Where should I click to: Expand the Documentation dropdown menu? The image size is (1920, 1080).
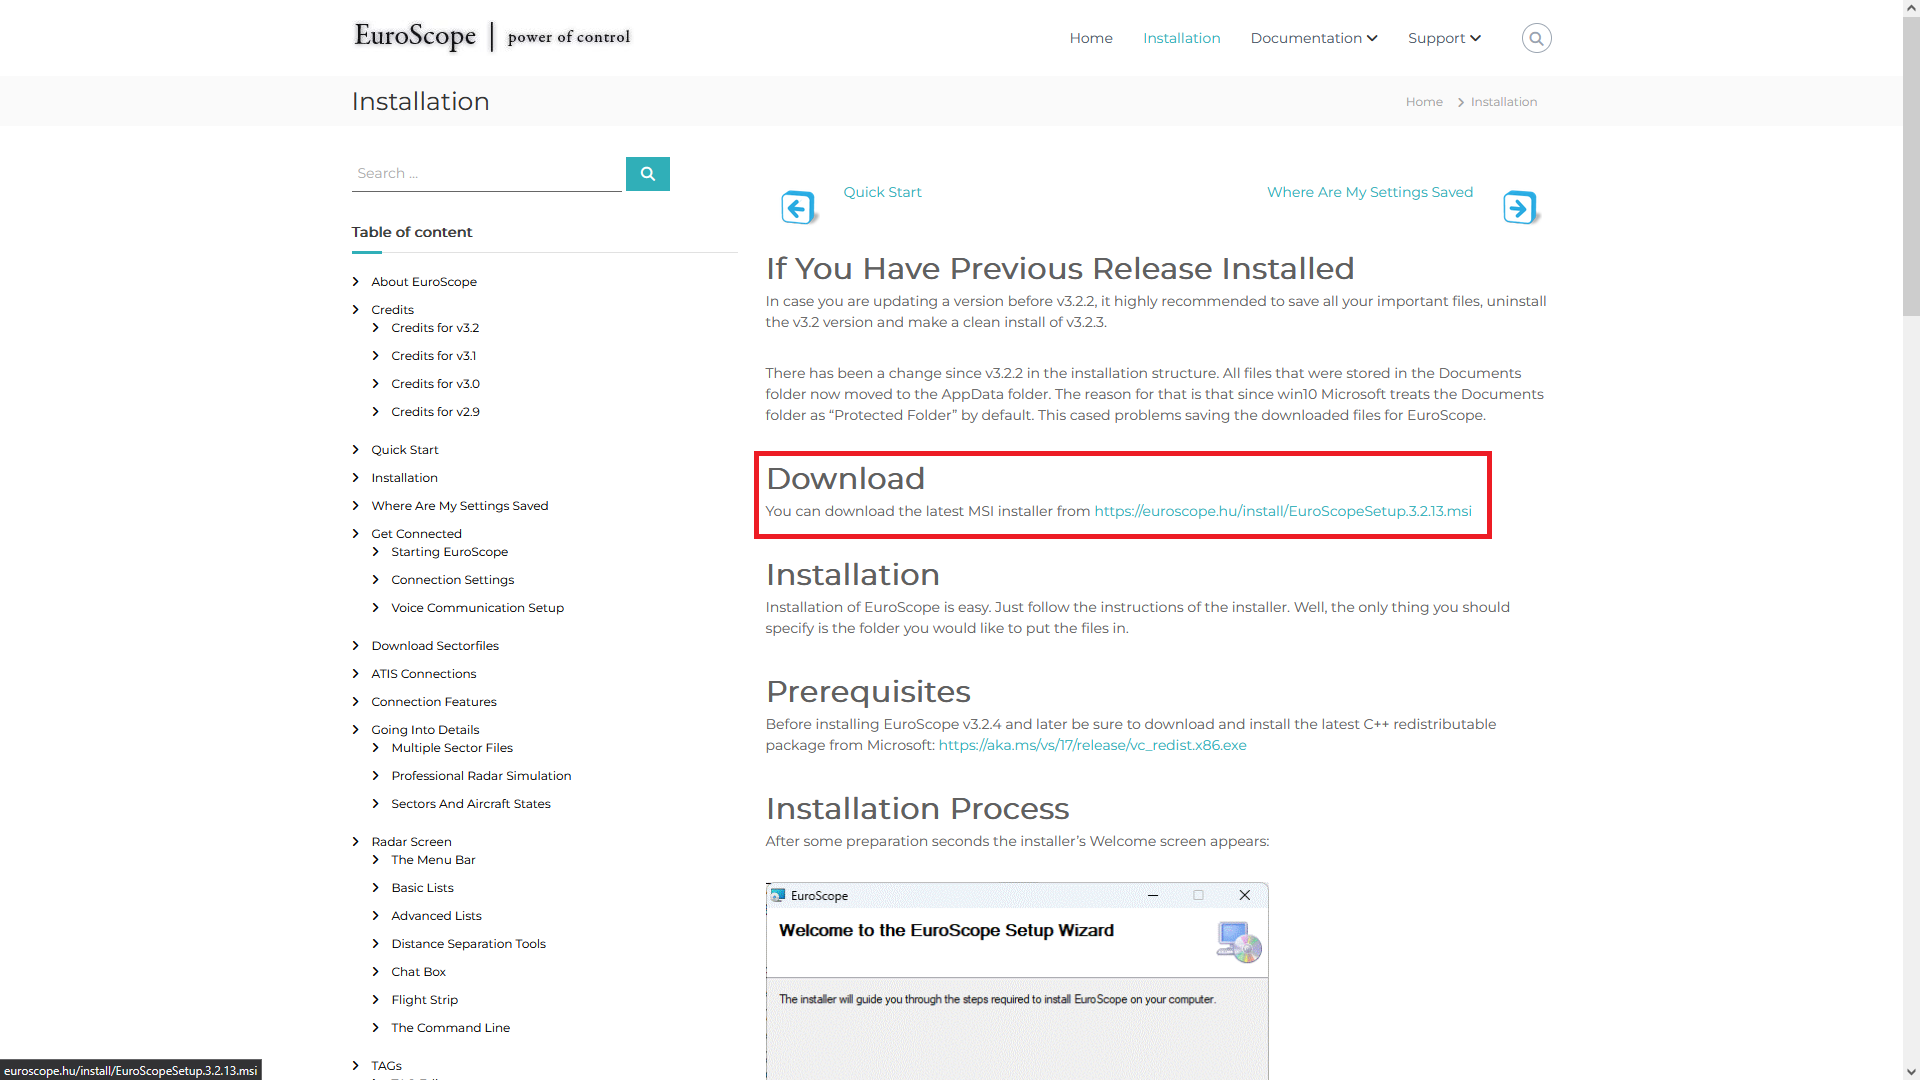click(x=1314, y=38)
